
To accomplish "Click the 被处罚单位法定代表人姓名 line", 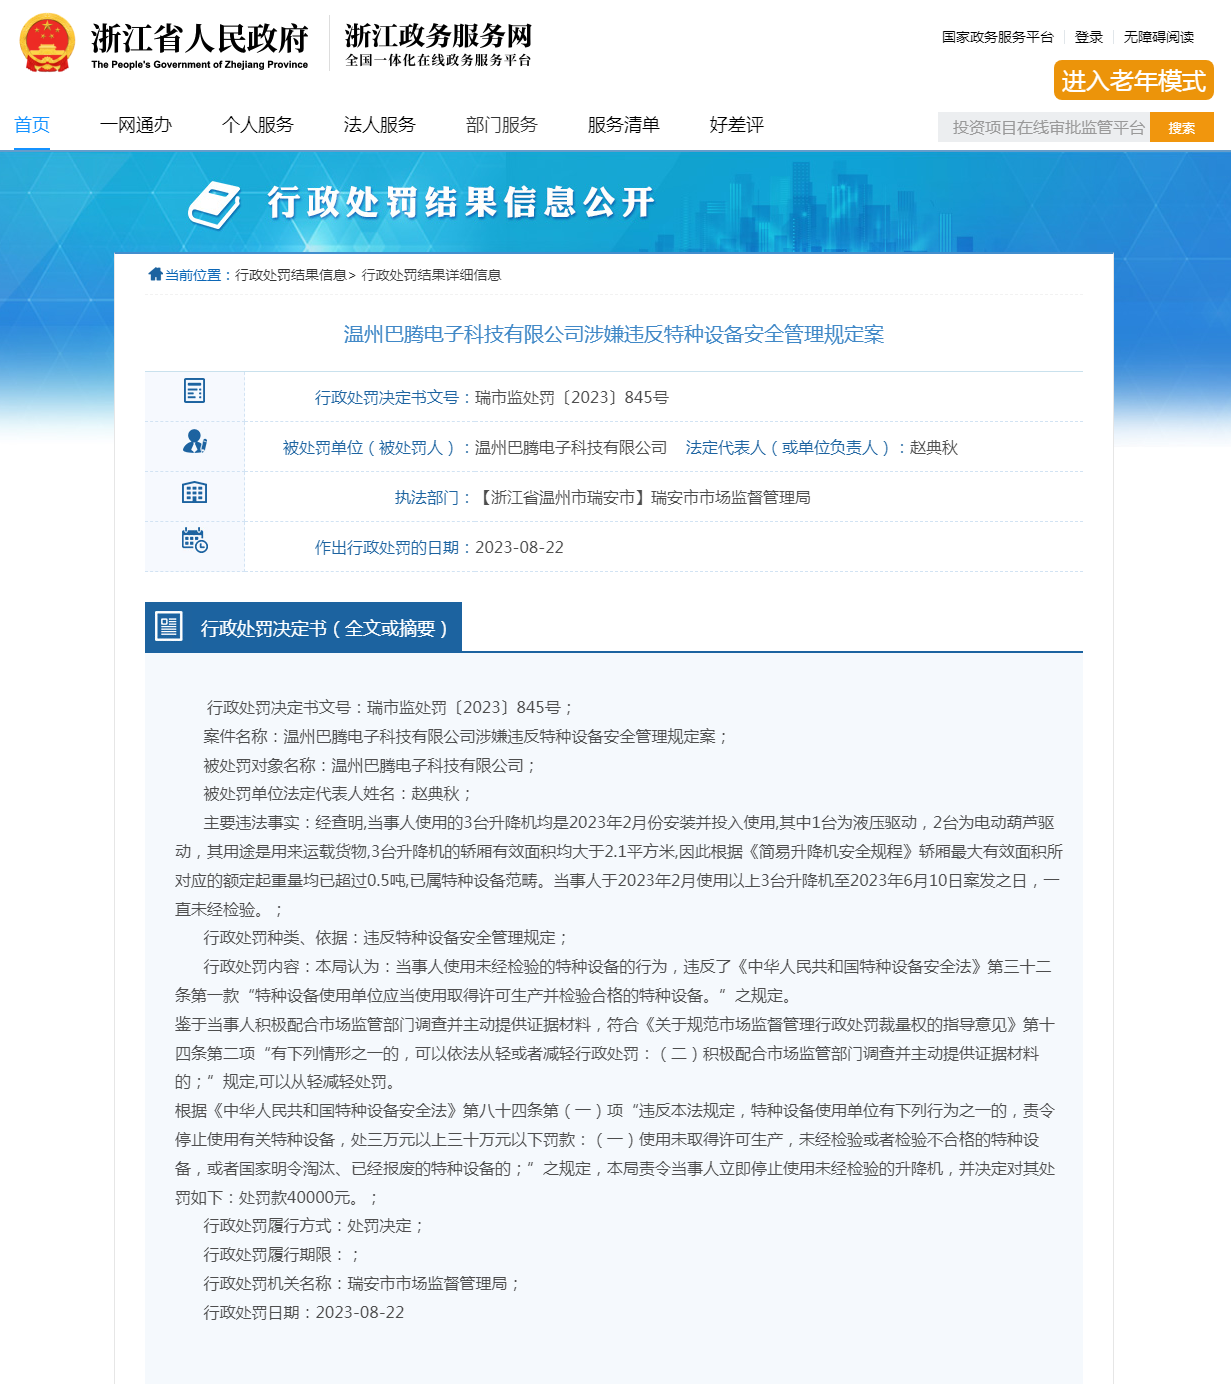I will click(x=338, y=793).
